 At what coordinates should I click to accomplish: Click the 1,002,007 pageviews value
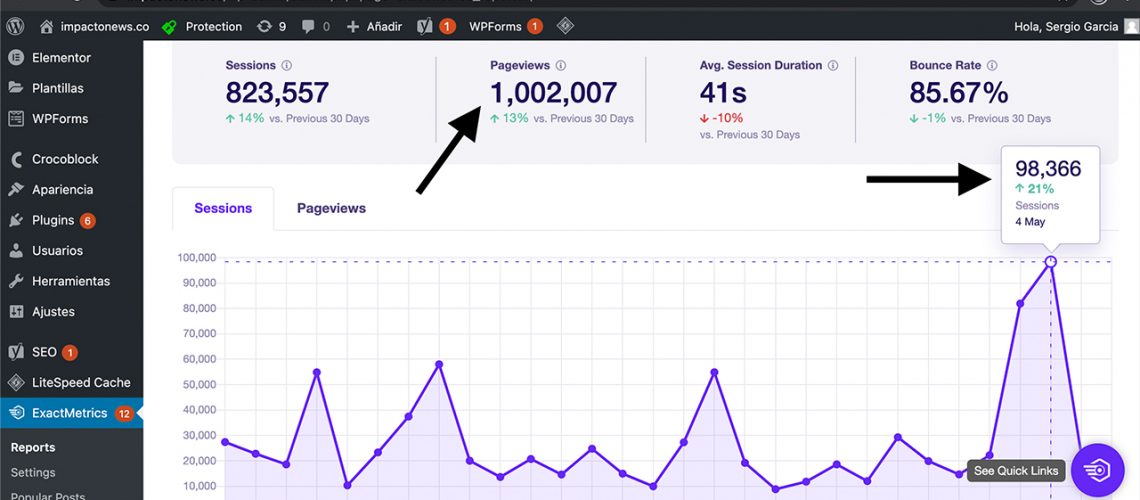[553, 93]
